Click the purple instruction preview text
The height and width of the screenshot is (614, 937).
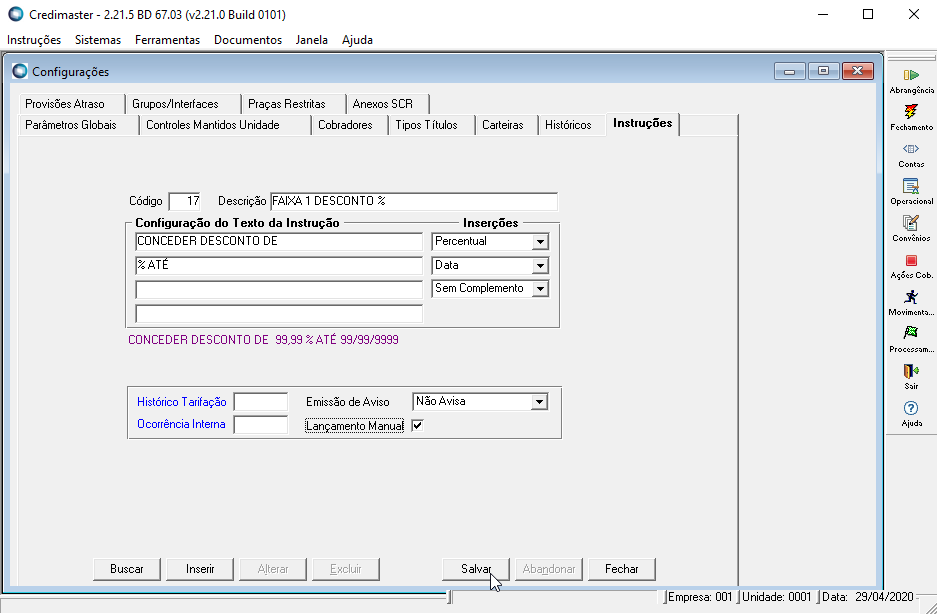click(264, 340)
